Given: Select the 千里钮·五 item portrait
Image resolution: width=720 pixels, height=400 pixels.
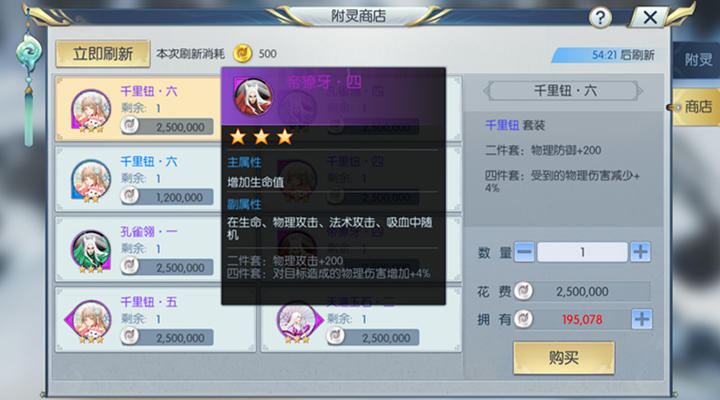Looking at the screenshot, I should click(90, 321).
